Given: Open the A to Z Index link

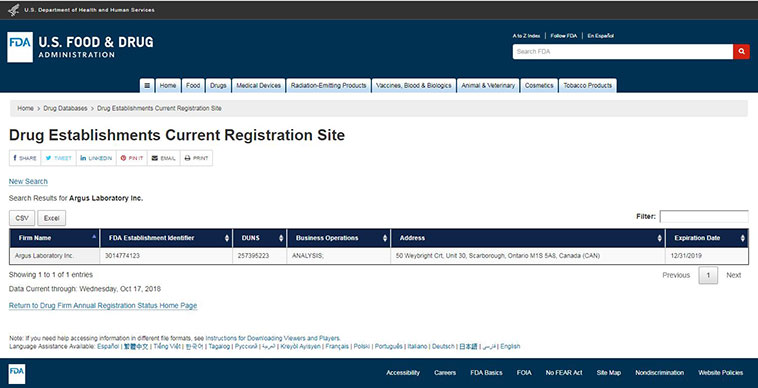Looking at the screenshot, I should 526,36.
